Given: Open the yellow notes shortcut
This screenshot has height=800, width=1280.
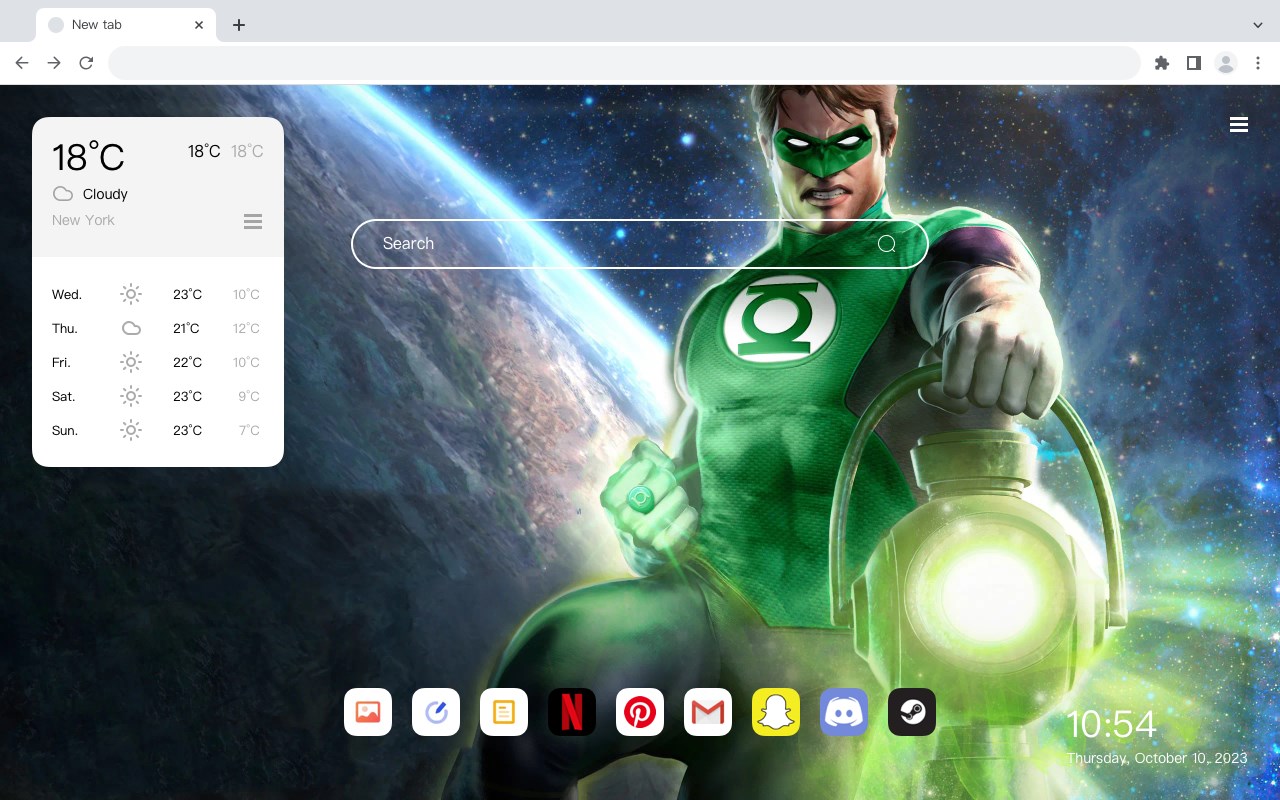Looking at the screenshot, I should (x=504, y=712).
